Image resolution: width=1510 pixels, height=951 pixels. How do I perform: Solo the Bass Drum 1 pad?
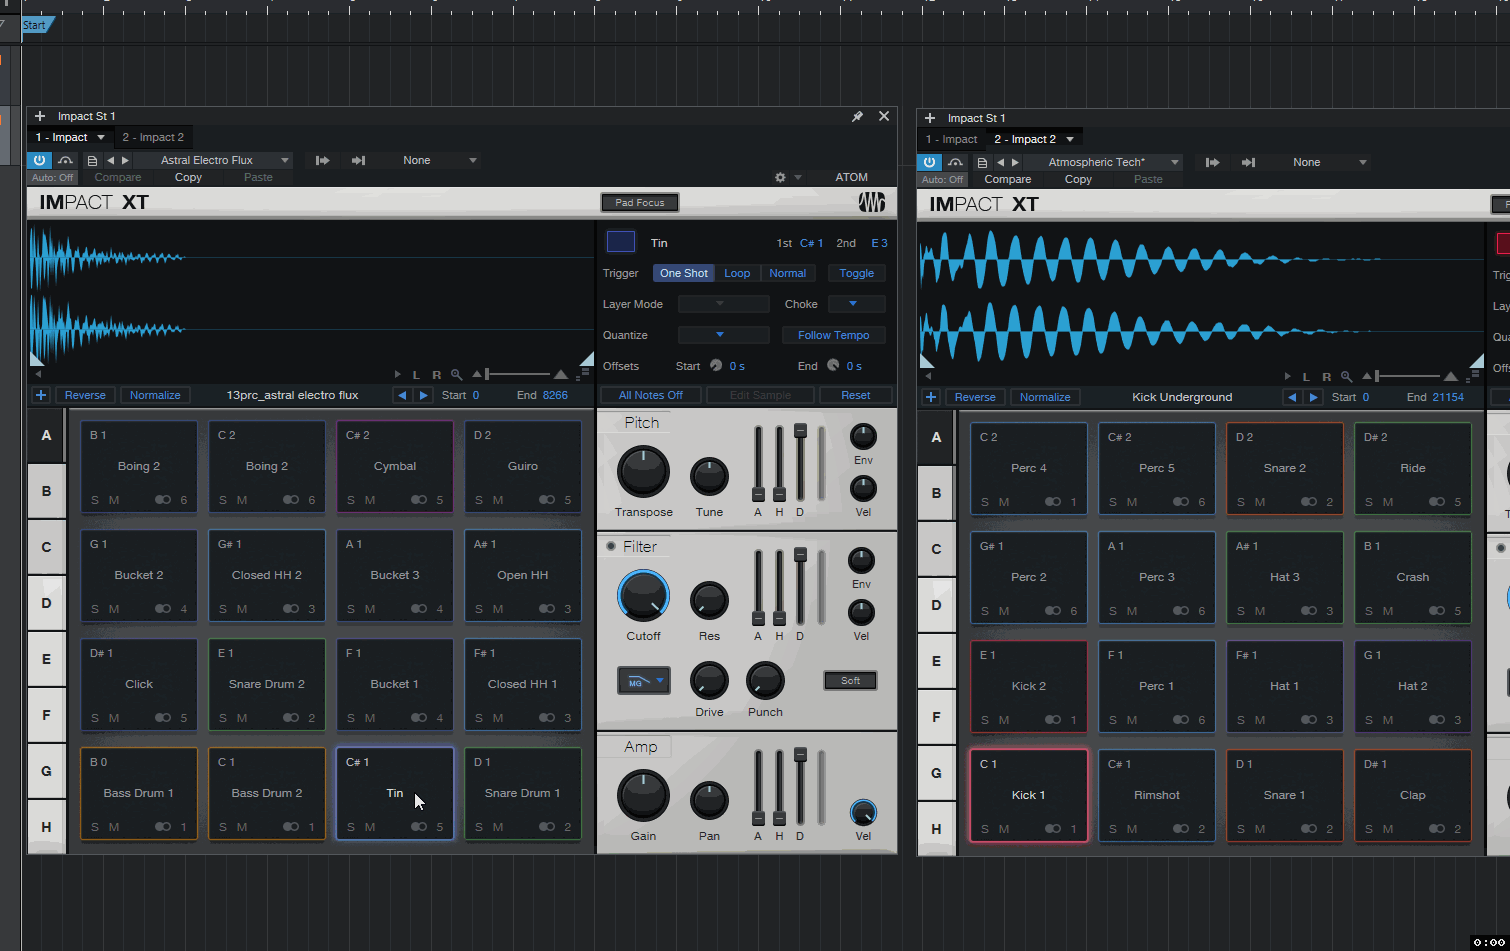pyautogui.click(x=95, y=827)
